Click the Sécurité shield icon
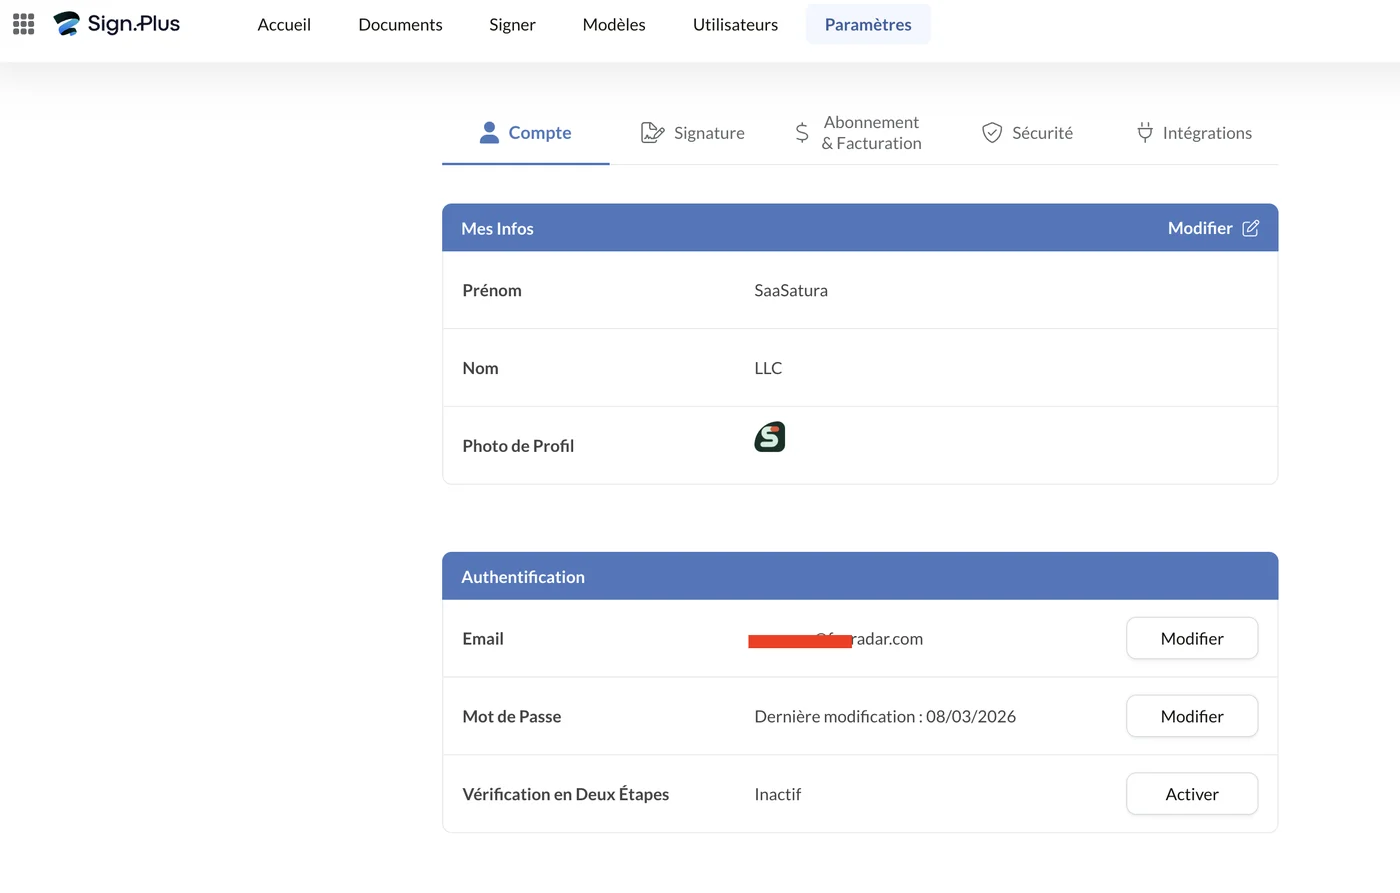Screen dimensions: 1400x893 coord(992,133)
